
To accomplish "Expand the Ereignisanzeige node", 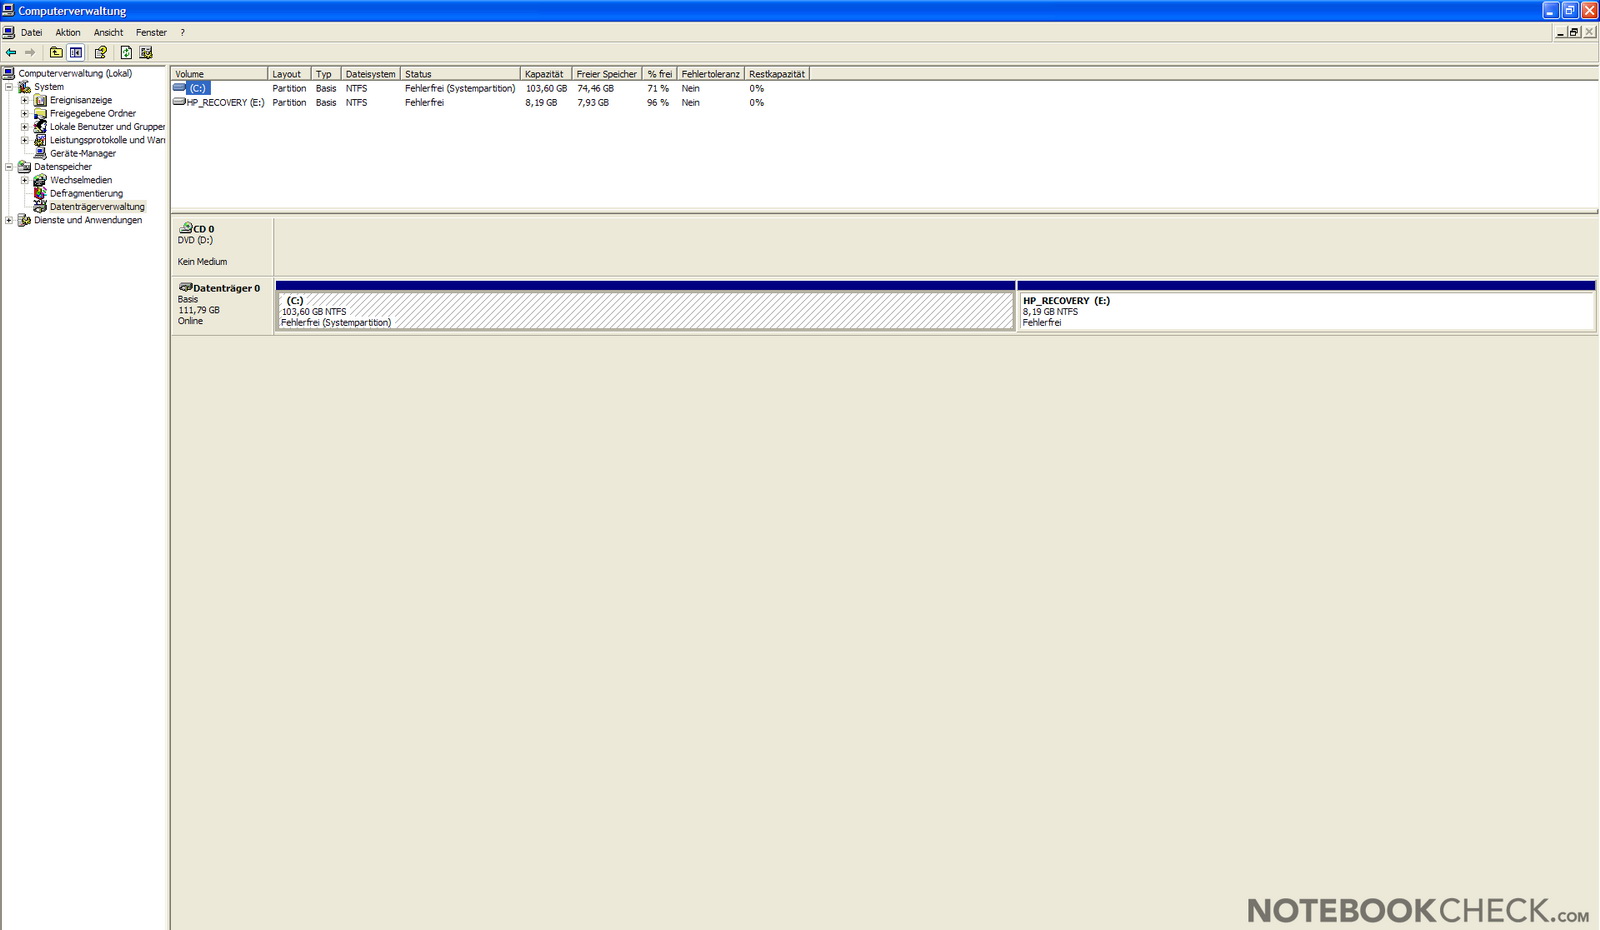I will pos(25,100).
